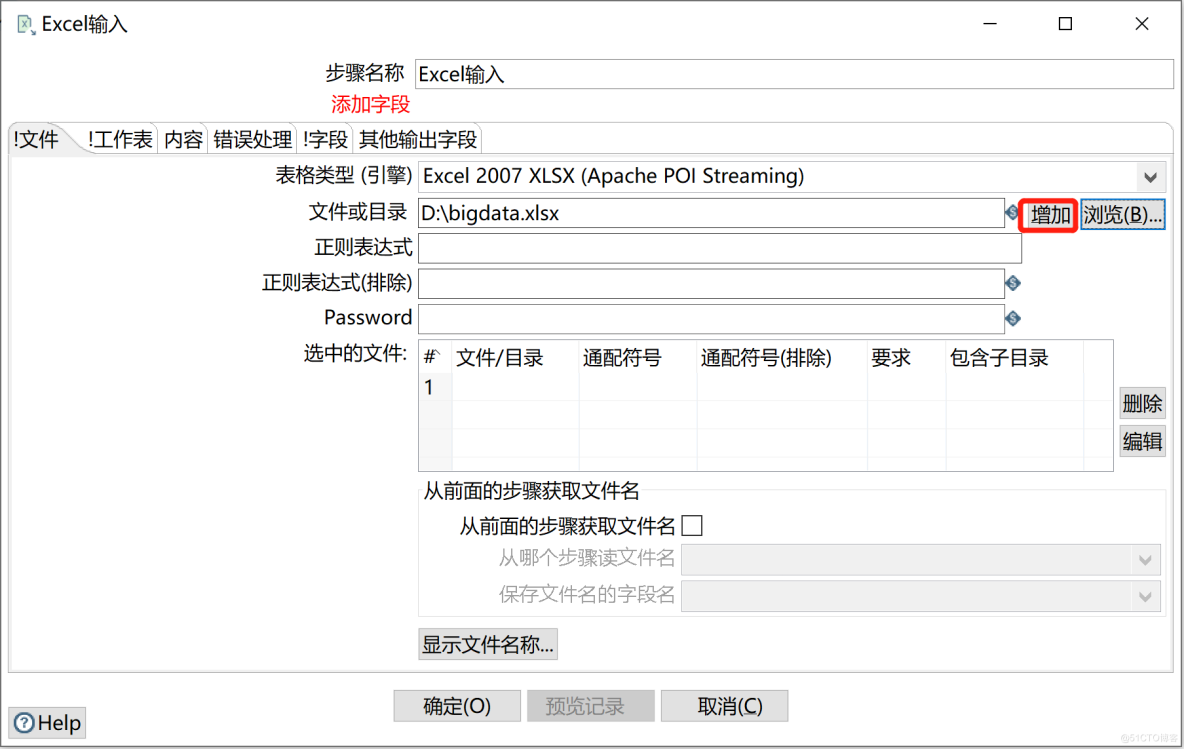
Task: Switch to the !文件 tab
Action: tap(37, 140)
